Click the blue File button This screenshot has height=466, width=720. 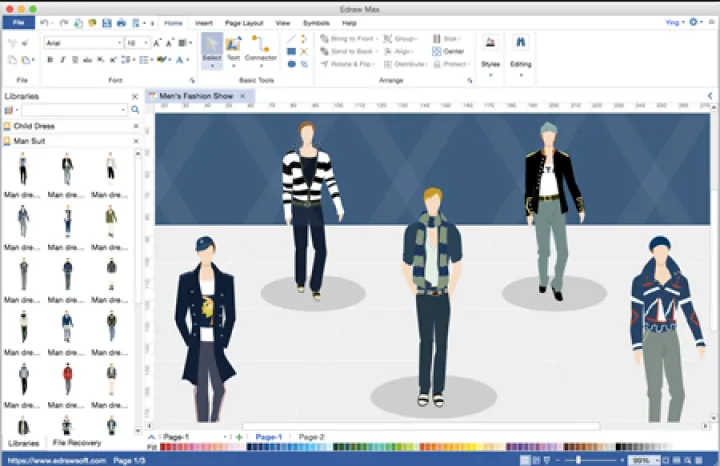point(17,22)
